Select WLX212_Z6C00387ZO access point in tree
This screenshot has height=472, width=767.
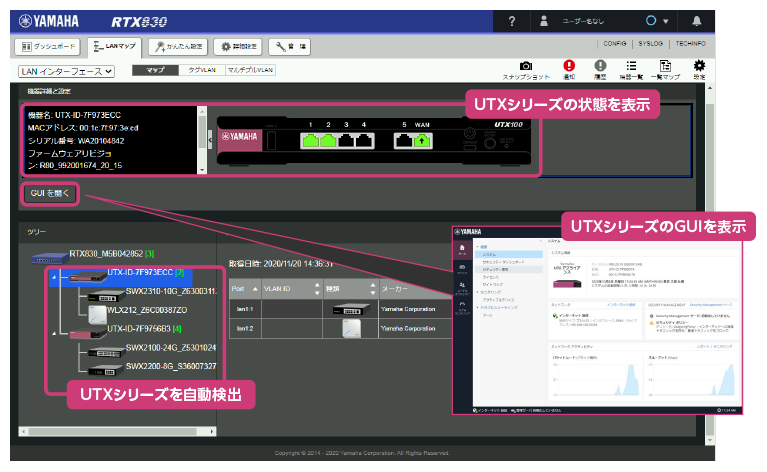[x=147, y=310]
